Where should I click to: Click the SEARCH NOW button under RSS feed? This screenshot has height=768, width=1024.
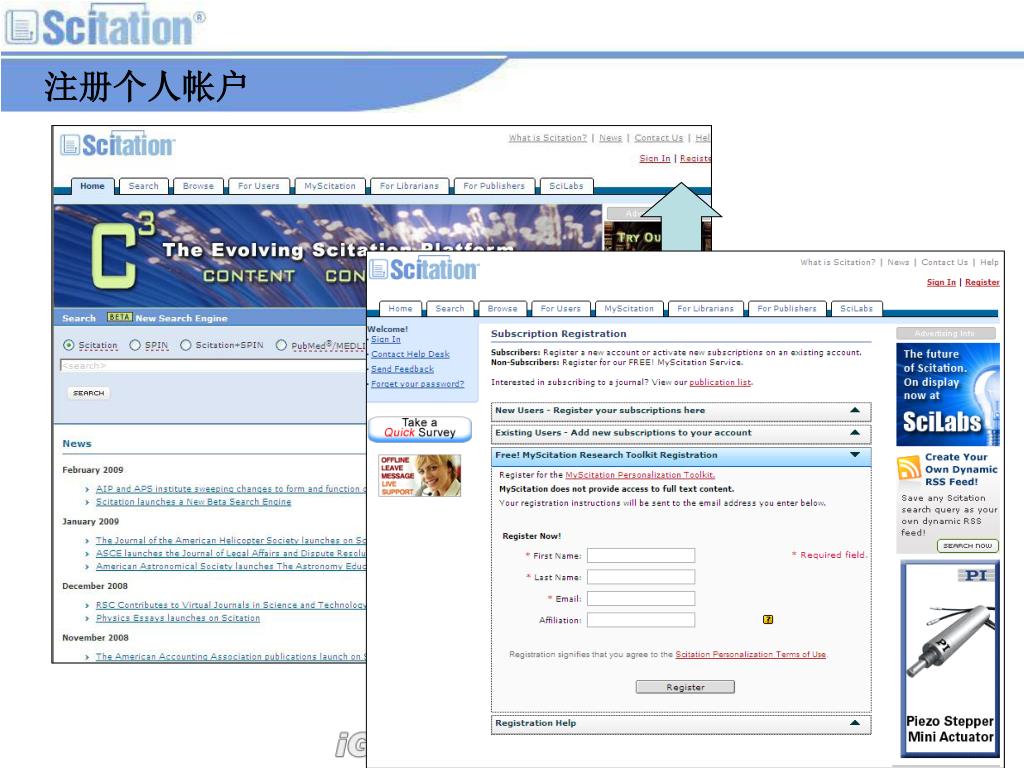click(x=967, y=545)
